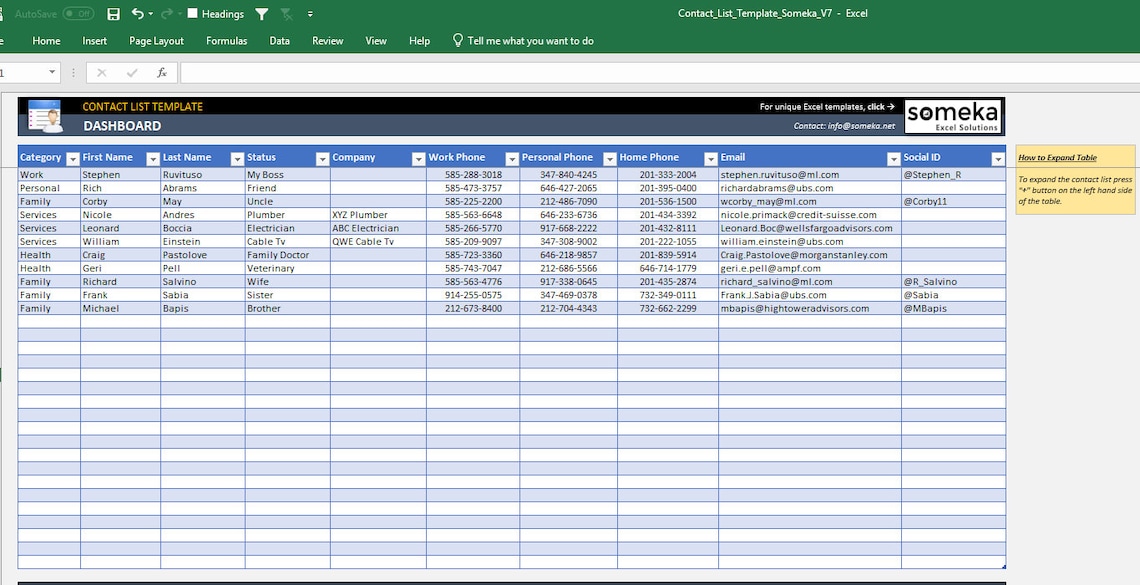Click the Someka Excel Solutions logo
This screenshot has height=585, width=1140.
coord(952,116)
